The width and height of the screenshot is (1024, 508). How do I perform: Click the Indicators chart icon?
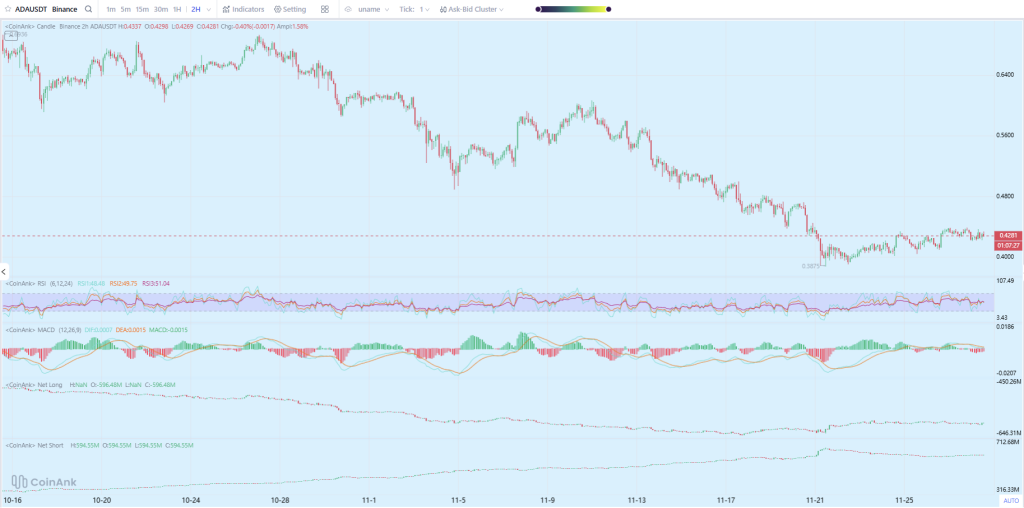226,9
